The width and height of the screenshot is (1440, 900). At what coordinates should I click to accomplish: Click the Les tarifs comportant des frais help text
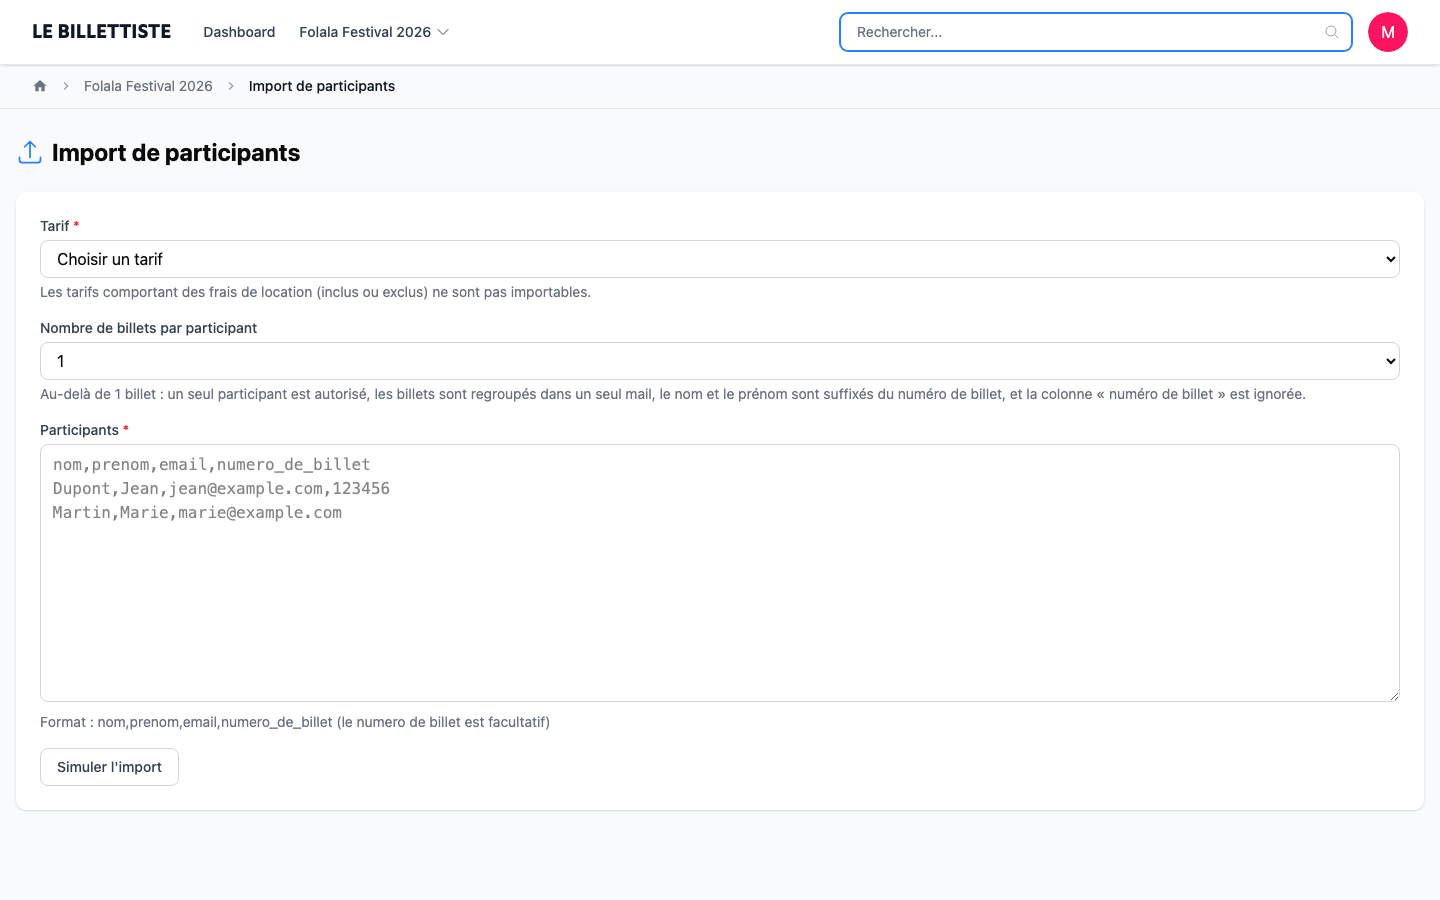315,292
